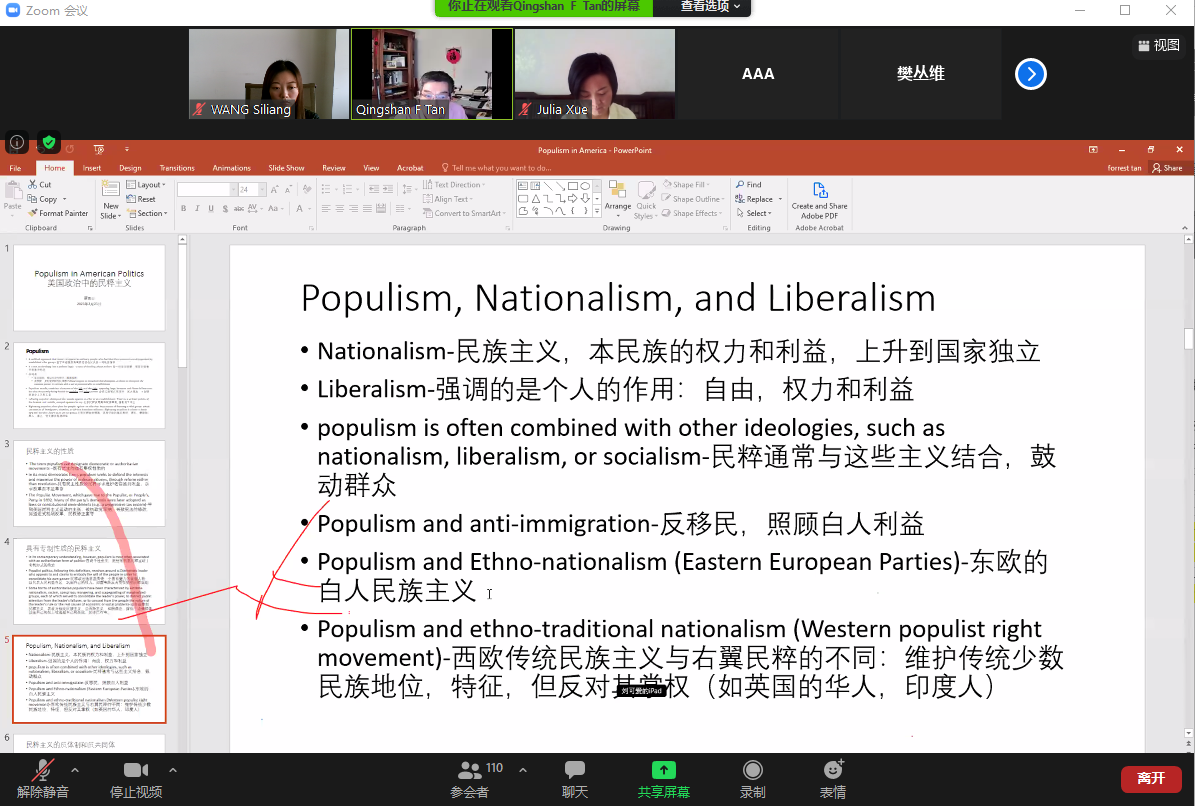Click the Share Screen green icon
Screen dimensions: 1195x806
663,770
